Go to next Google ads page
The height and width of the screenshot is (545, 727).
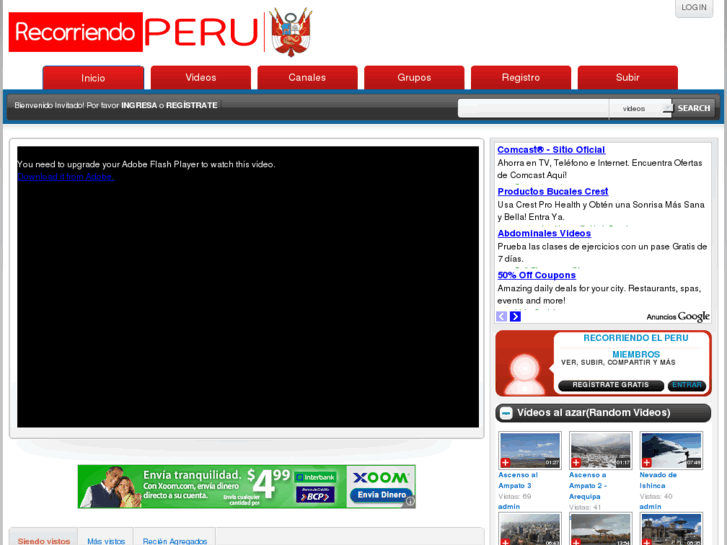[515, 316]
